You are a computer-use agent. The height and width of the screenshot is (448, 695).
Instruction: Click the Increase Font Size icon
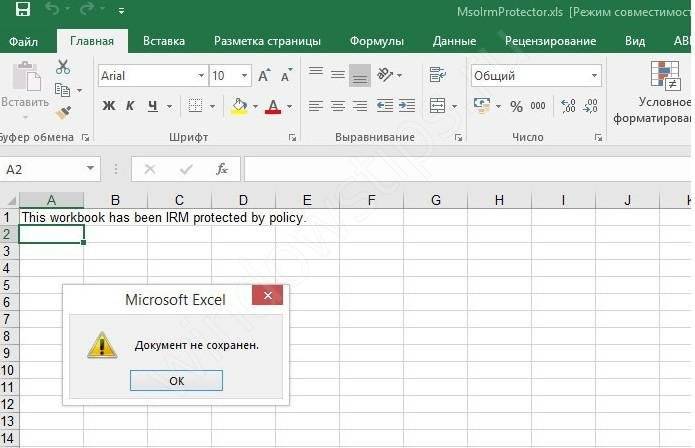[264, 76]
